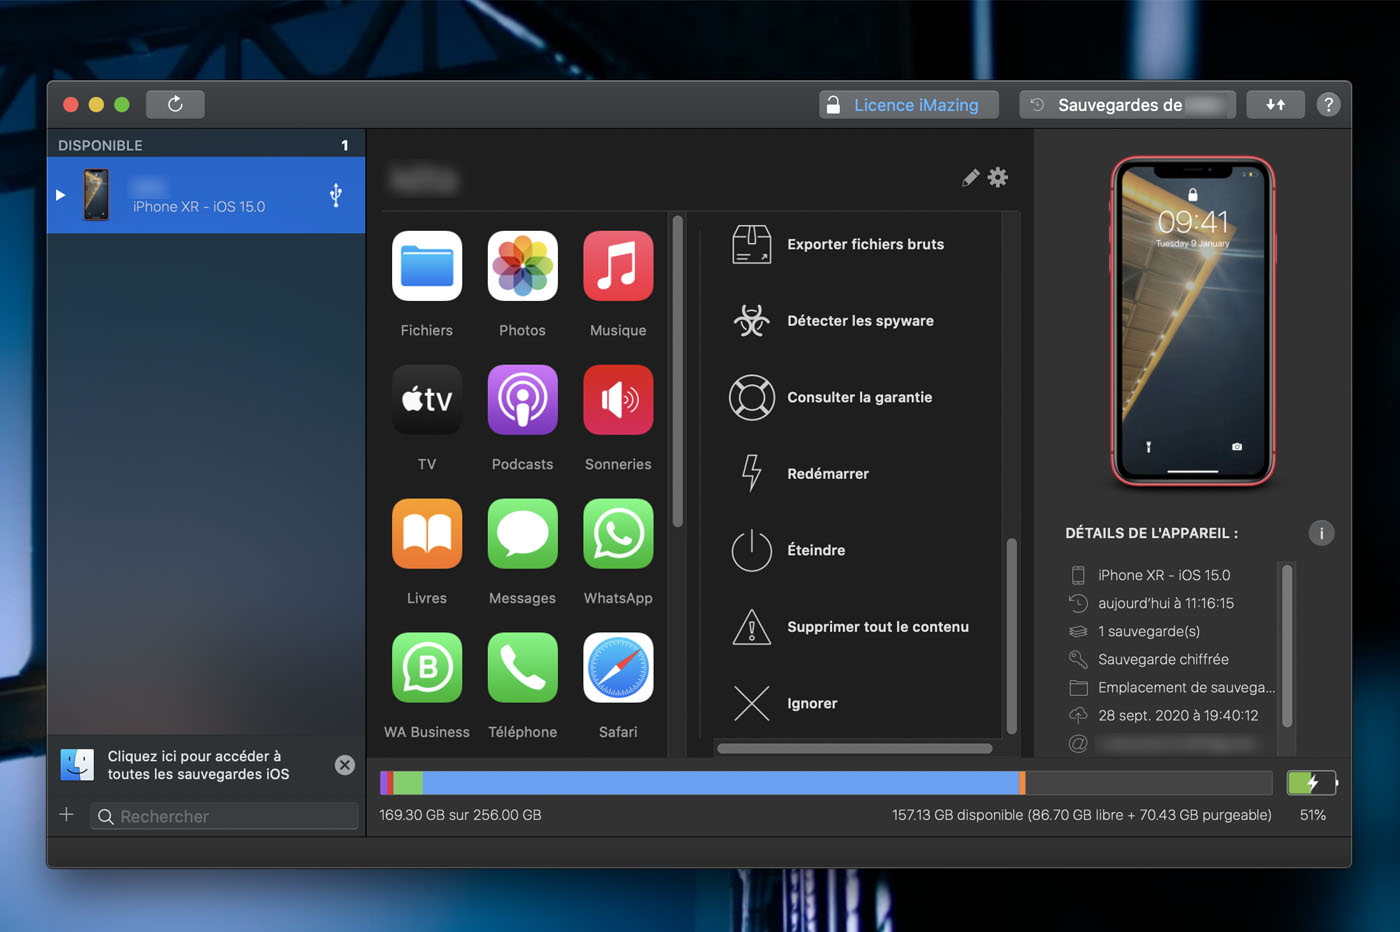Choose Supprimer tout le contenu
The image size is (1400, 932).
pyautogui.click(x=851, y=627)
